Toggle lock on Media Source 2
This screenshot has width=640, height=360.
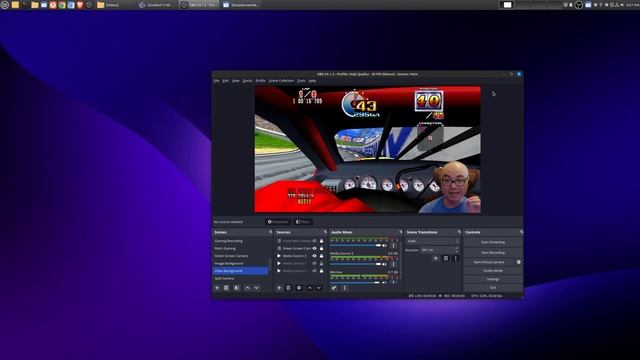[321, 271]
